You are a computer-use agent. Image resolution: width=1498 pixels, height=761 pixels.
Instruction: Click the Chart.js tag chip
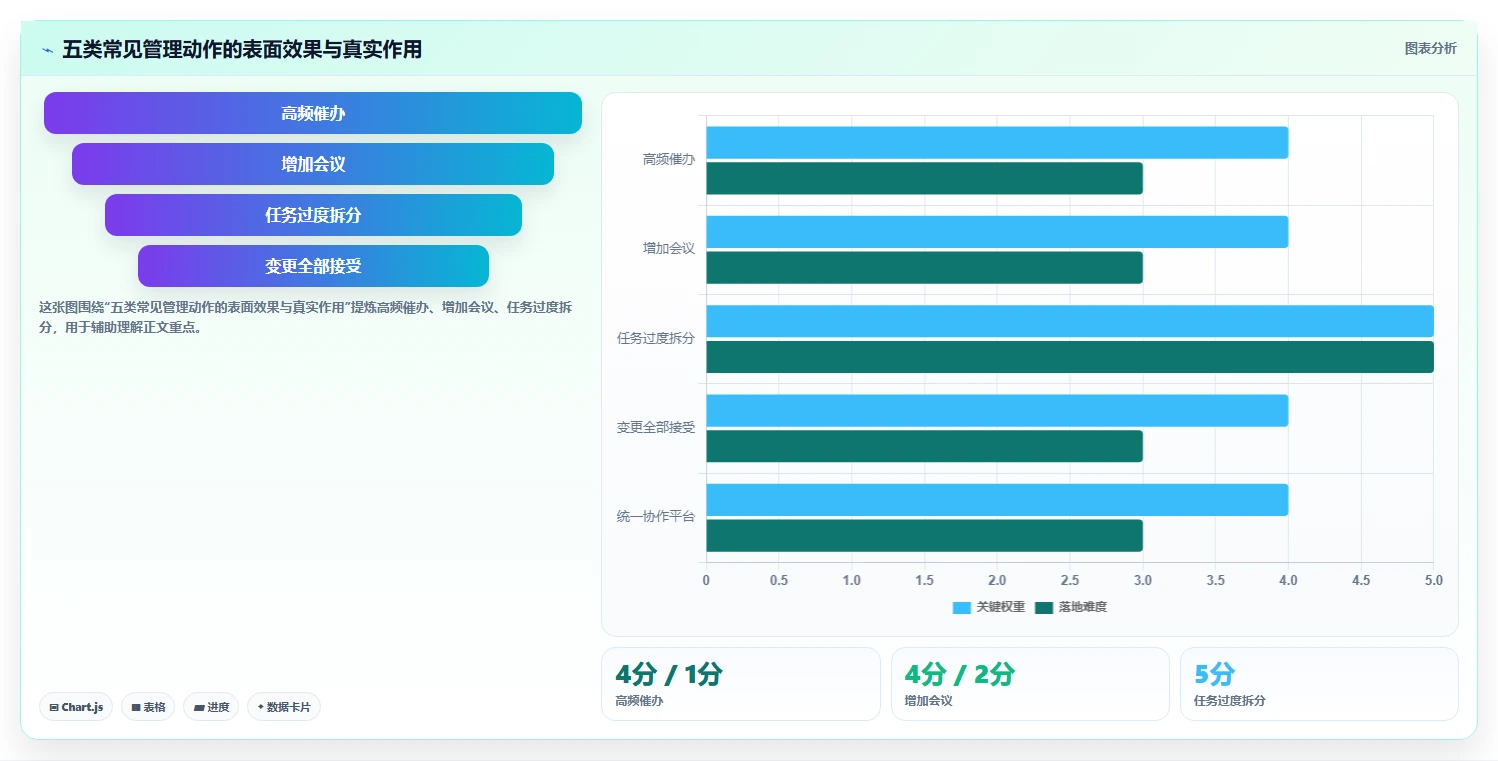[77, 707]
